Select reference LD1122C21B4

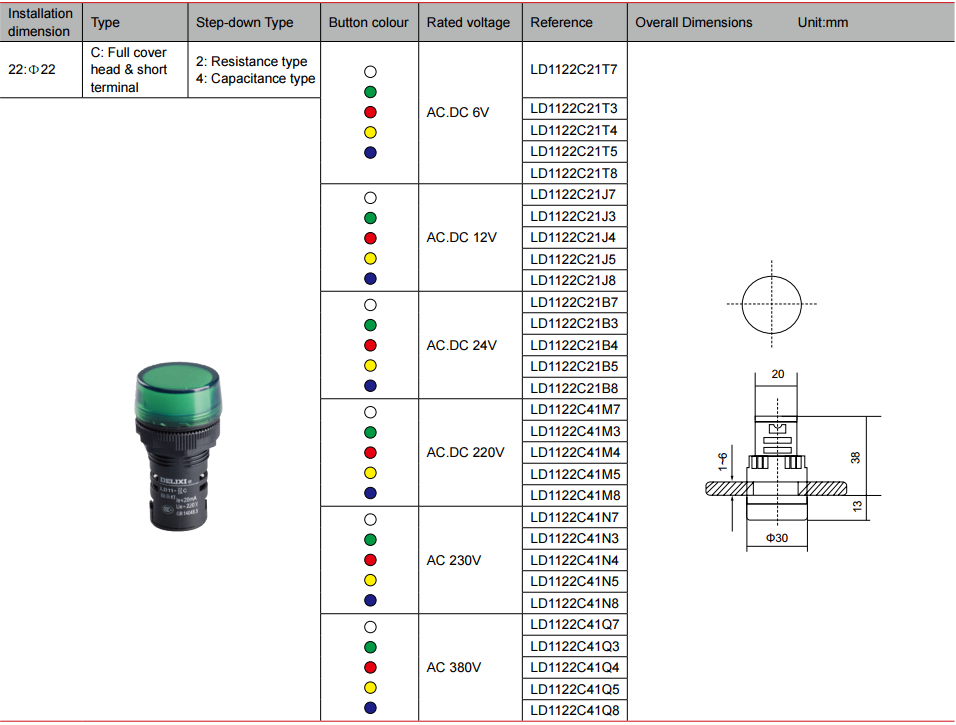click(574, 345)
